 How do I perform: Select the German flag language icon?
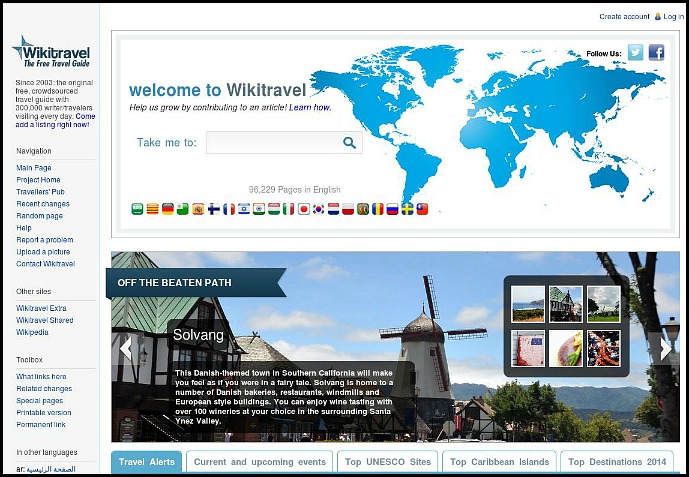(168, 209)
